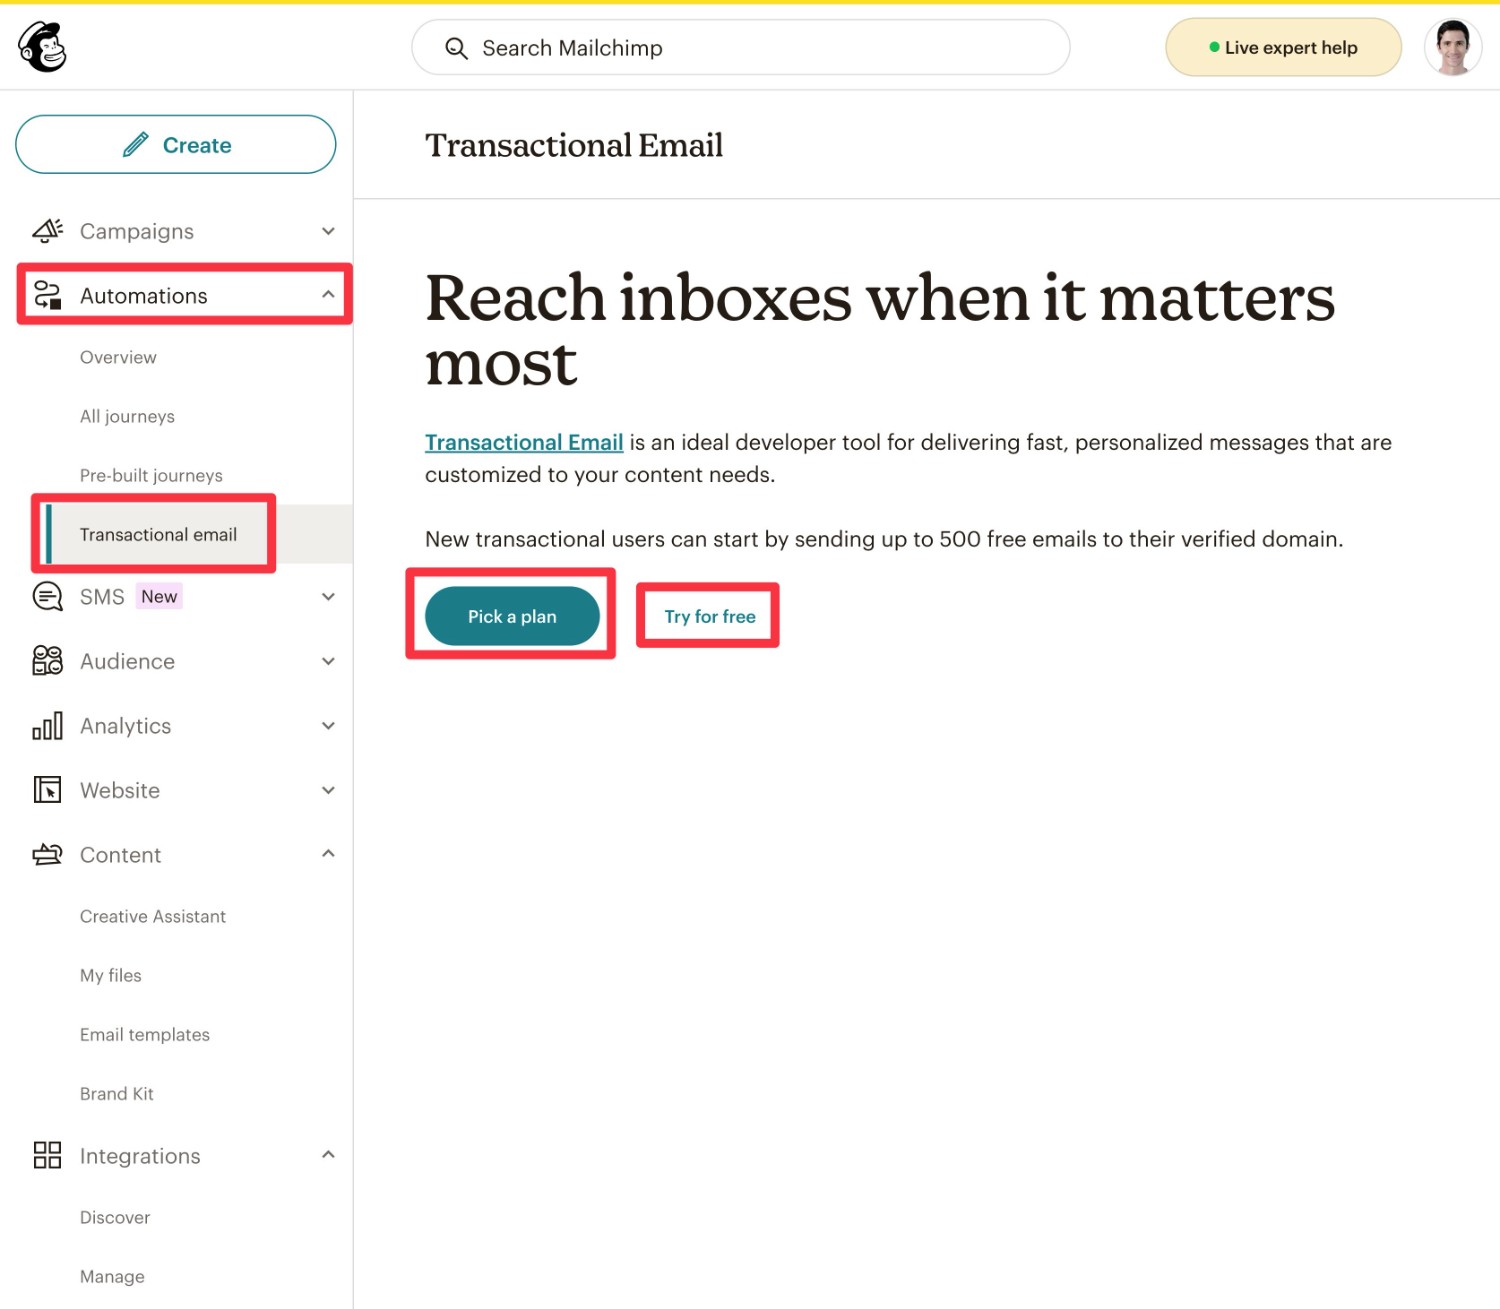Go to Discover under Integrations

click(115, 1217)
